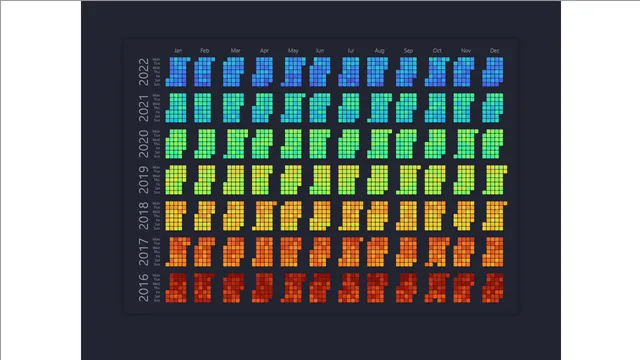The height and width of the screenshot is (360, 640).
Task: Select the April 2017 heatmap block
Action: [262, 252]
